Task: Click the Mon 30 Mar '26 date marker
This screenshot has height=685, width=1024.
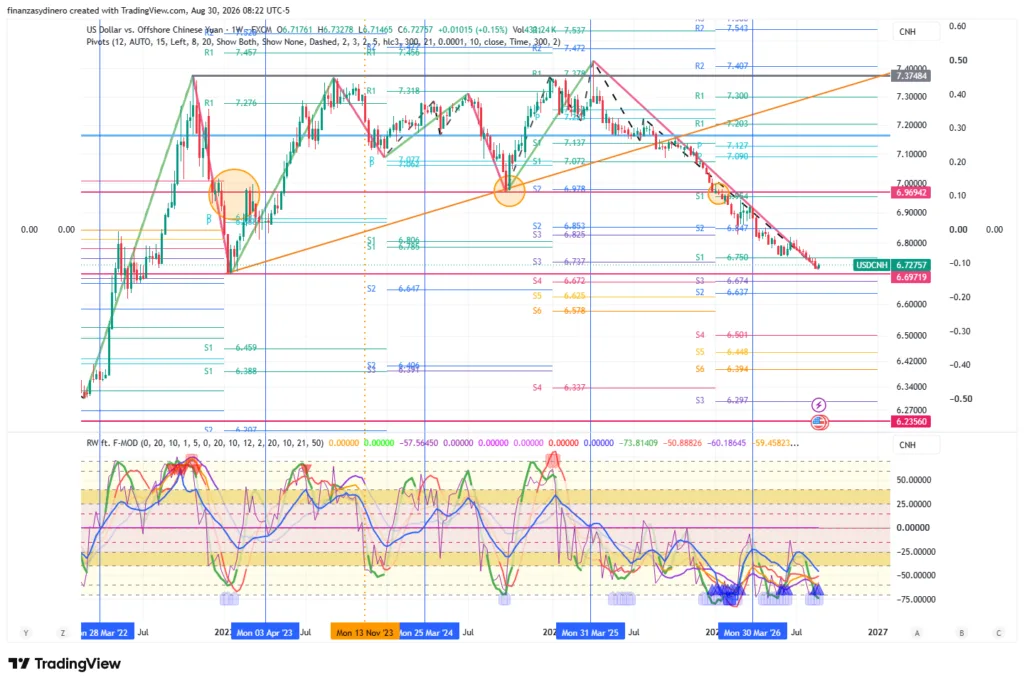Action: 752,632
